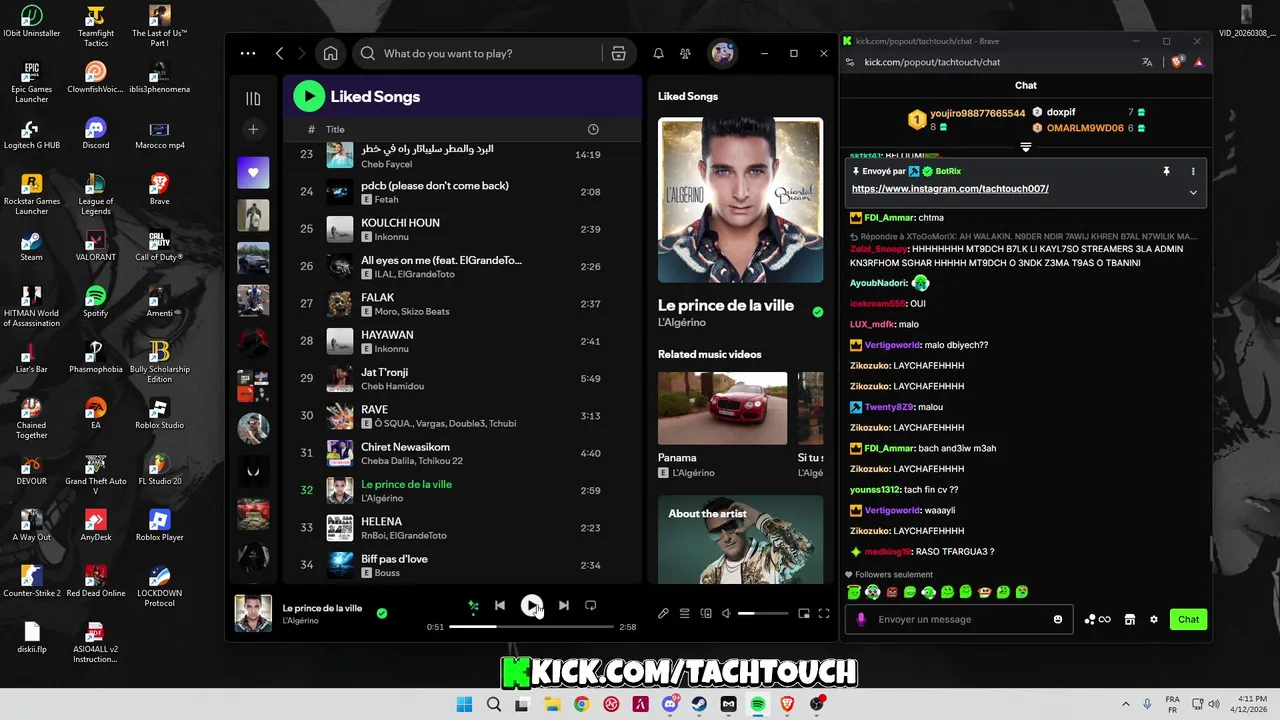Screen dimensions: 1280x720
Task: Click the username Vertigoworld saying waaayli
Action: (x=893, y=510)
